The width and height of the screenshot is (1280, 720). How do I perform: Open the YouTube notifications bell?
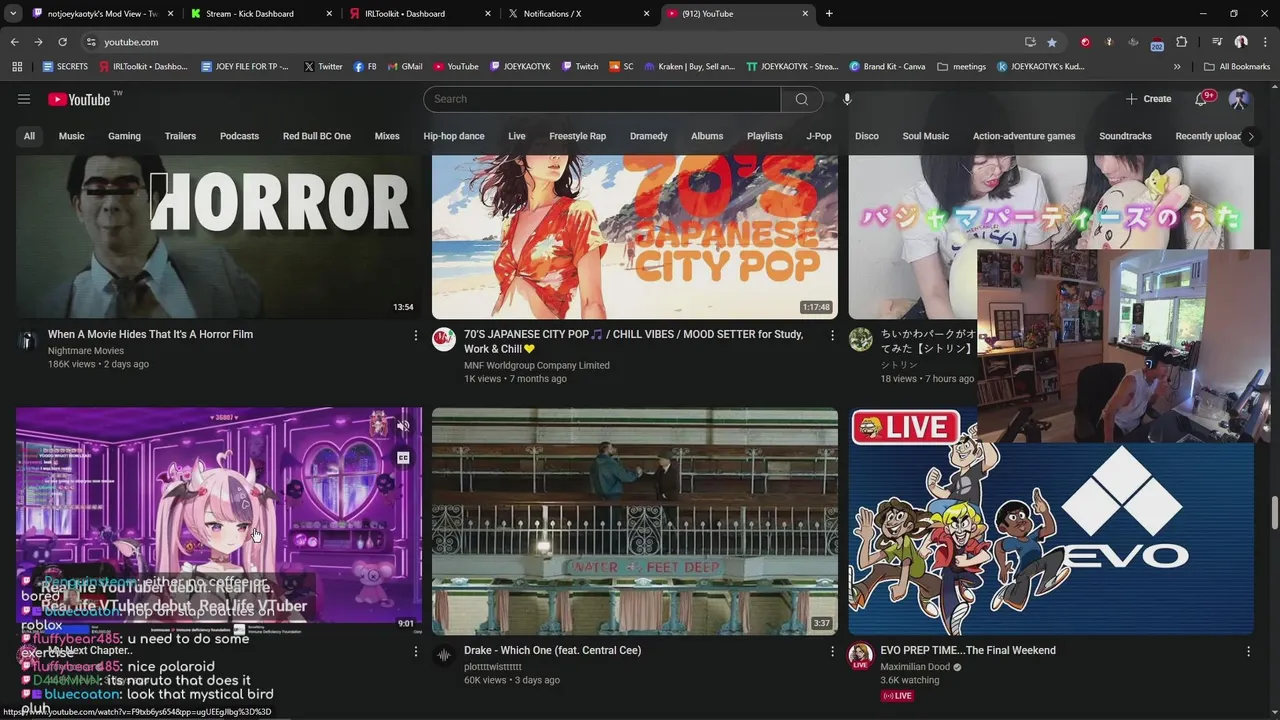pyautogui.click(x=1201, y=99)
